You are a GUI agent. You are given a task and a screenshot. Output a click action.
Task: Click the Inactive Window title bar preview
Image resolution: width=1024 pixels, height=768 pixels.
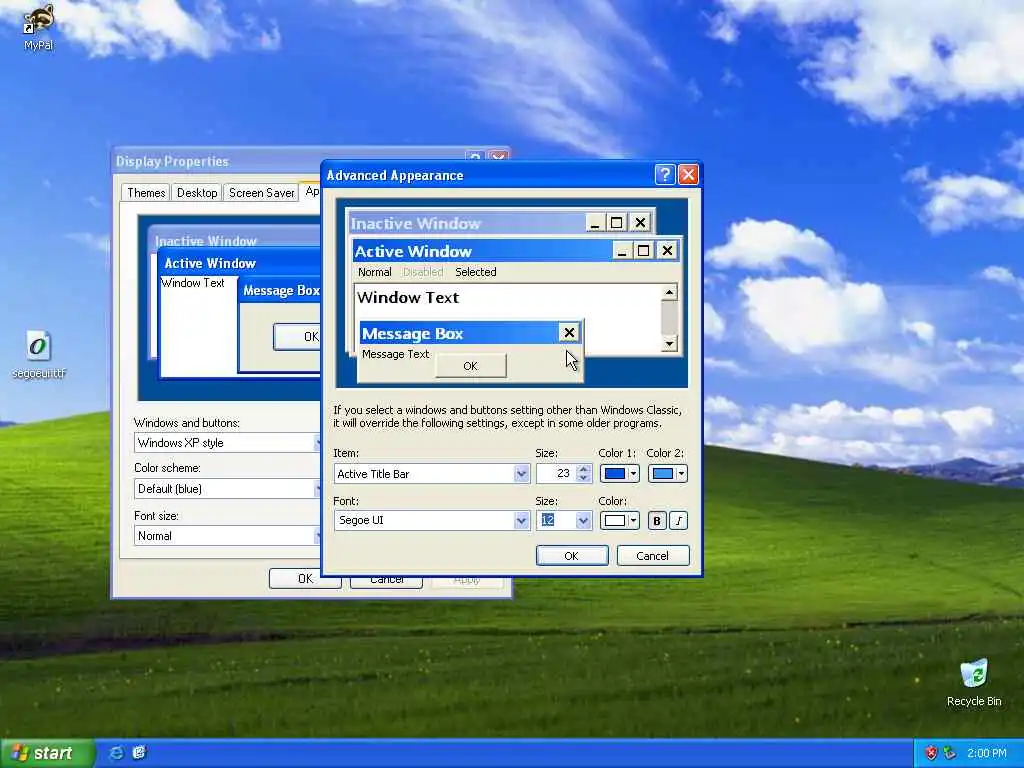[466, 223]
